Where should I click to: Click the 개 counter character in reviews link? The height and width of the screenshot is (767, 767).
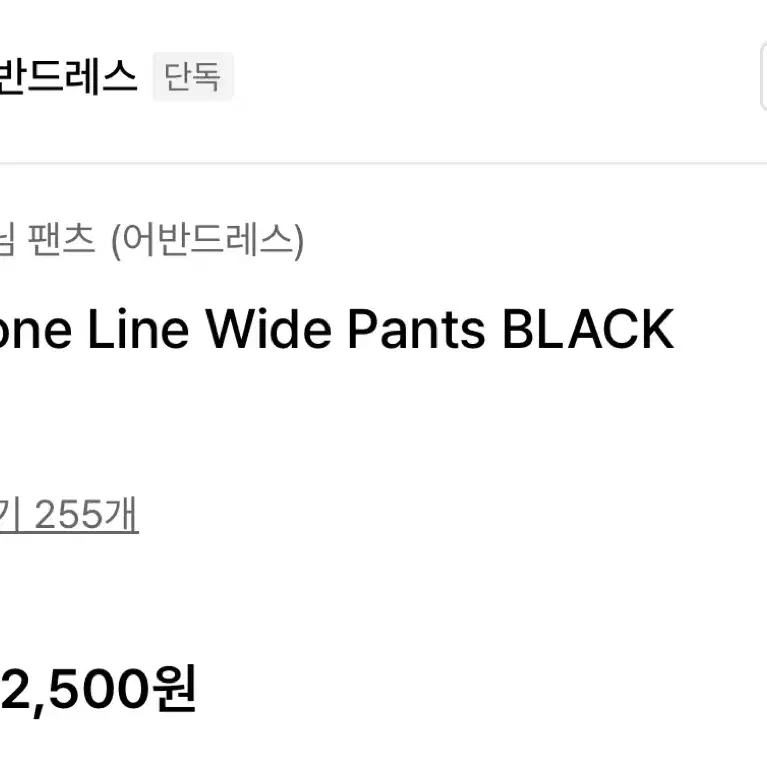click(x=122, y=514)
